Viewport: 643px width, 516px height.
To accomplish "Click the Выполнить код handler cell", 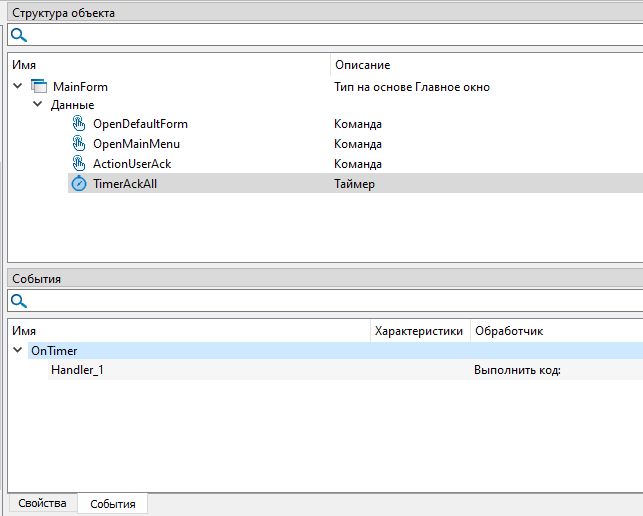I will (517, 370).
